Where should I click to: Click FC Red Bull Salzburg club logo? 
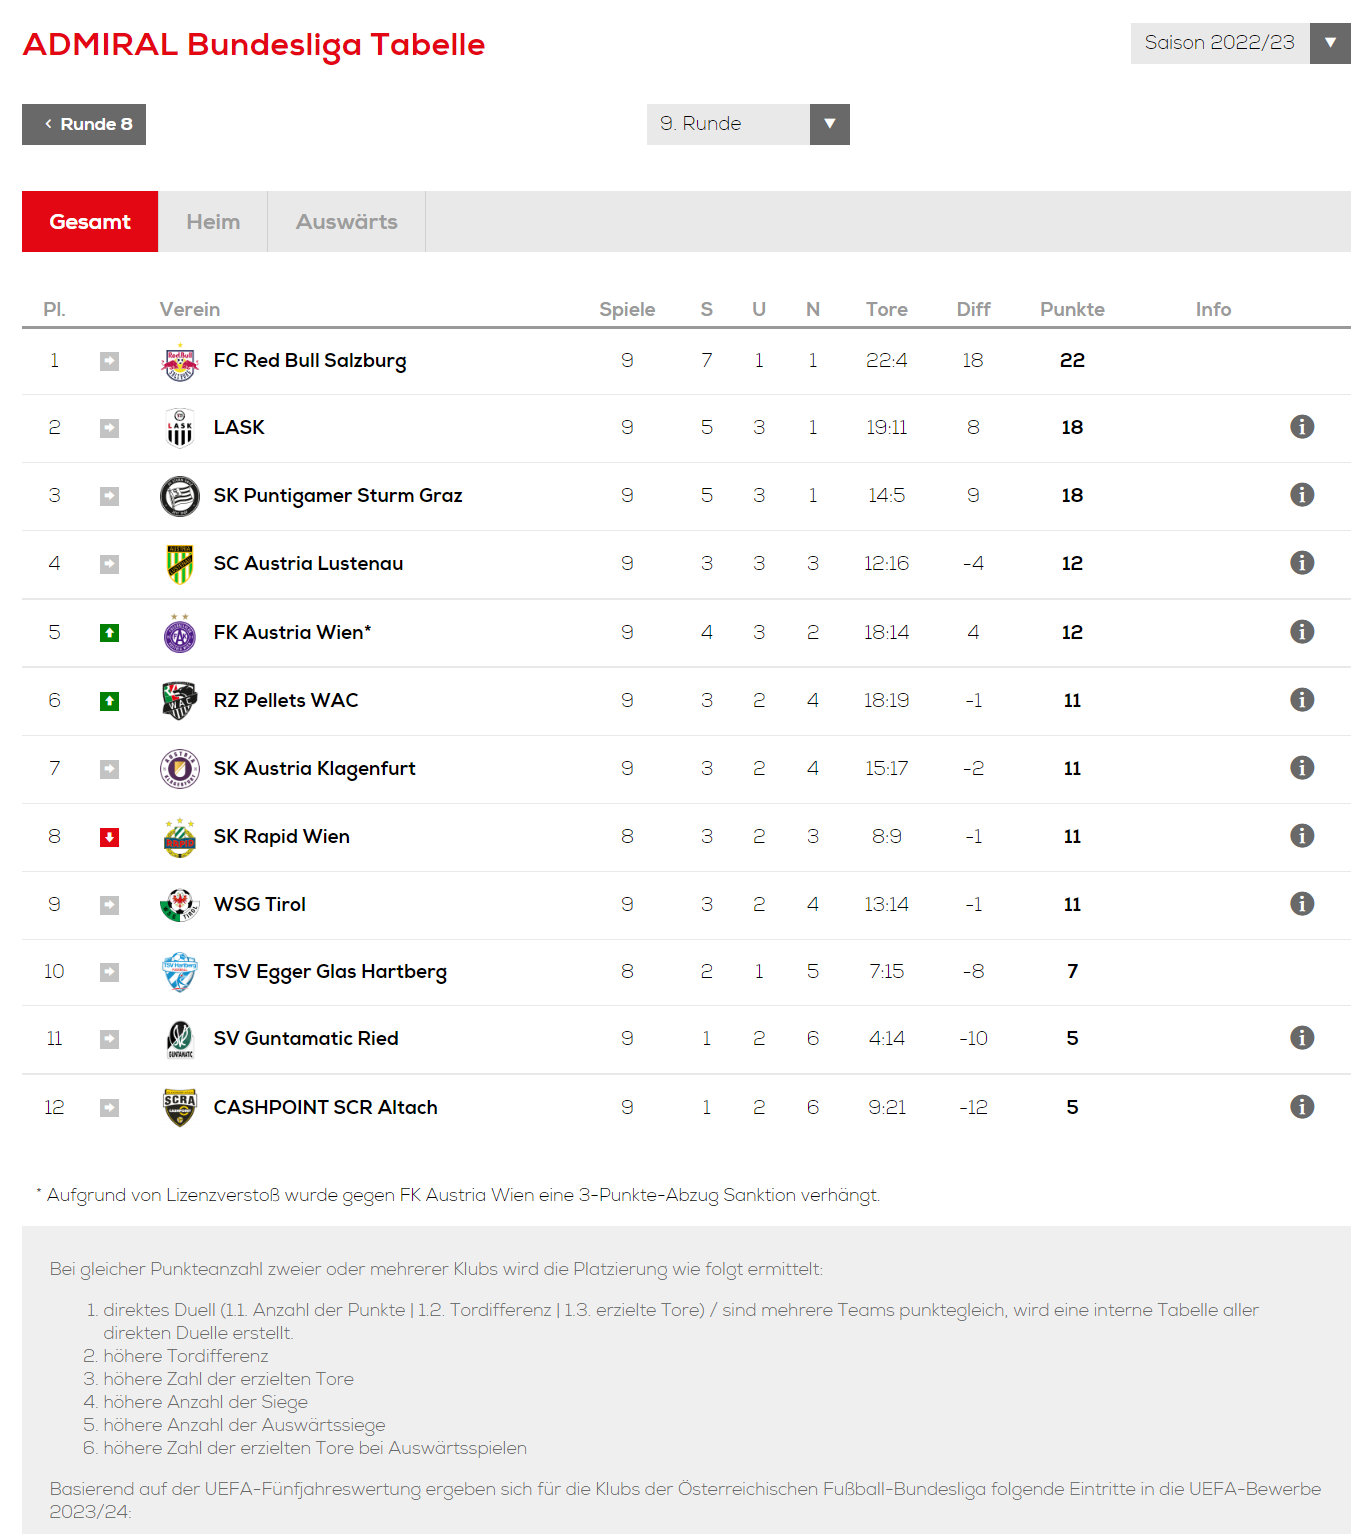(x=180, y=361)
